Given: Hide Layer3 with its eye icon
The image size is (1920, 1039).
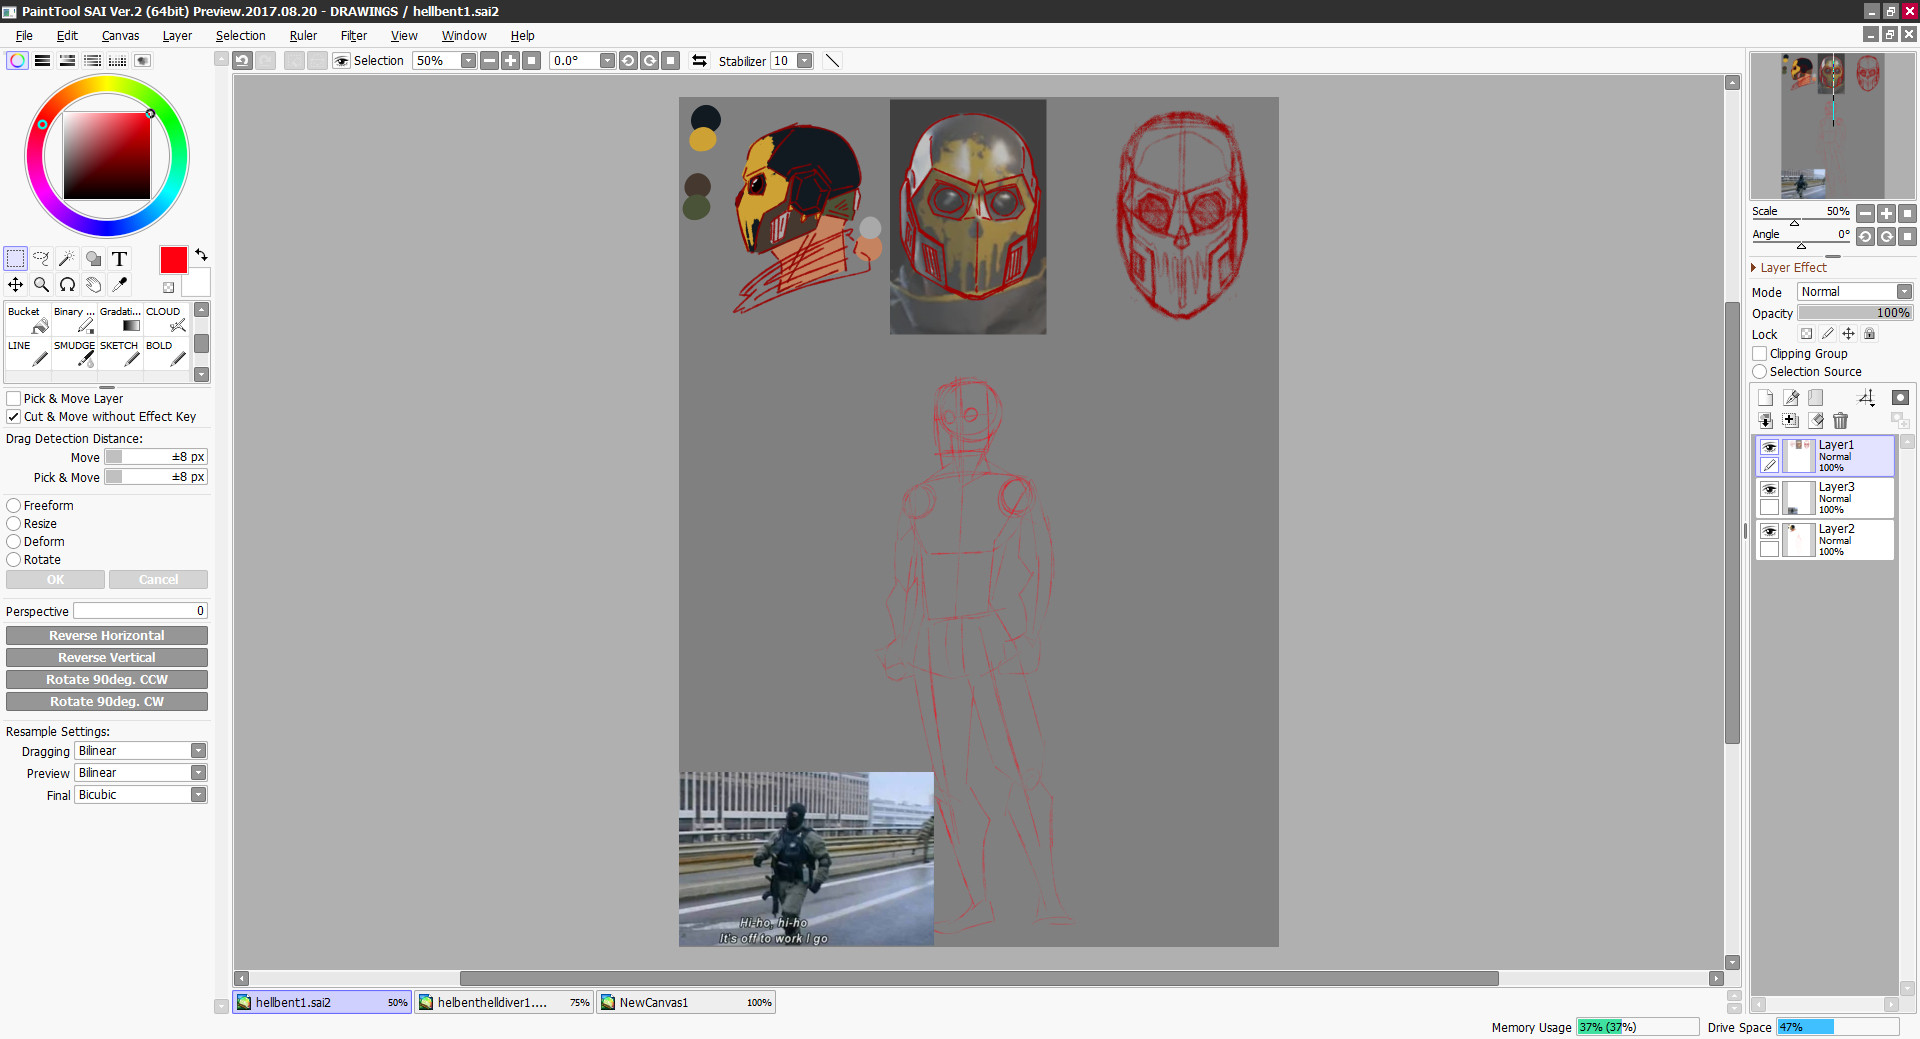Looking at the screenshot, I should (x=1769, y=490).
